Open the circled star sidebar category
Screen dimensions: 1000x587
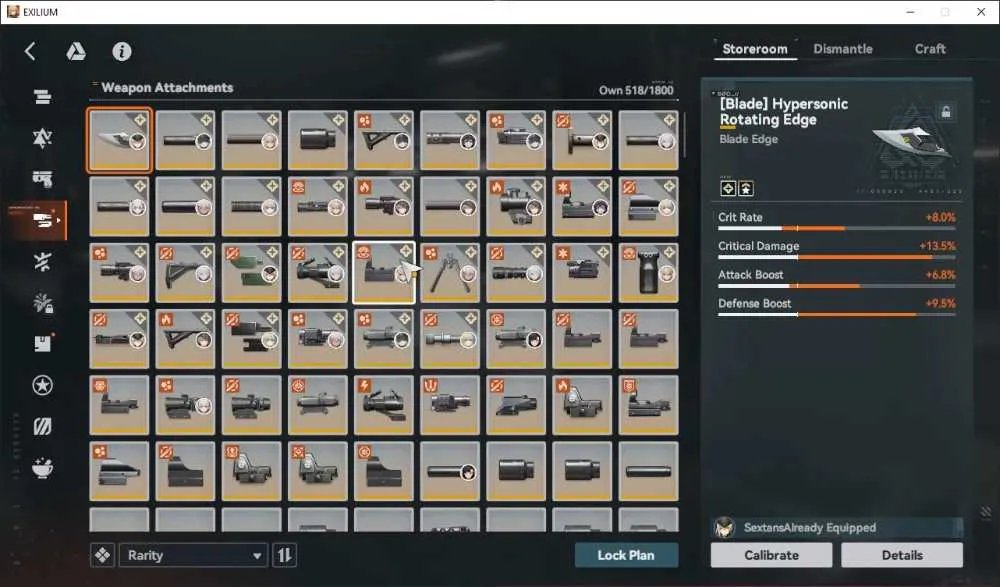pos(43,385)
